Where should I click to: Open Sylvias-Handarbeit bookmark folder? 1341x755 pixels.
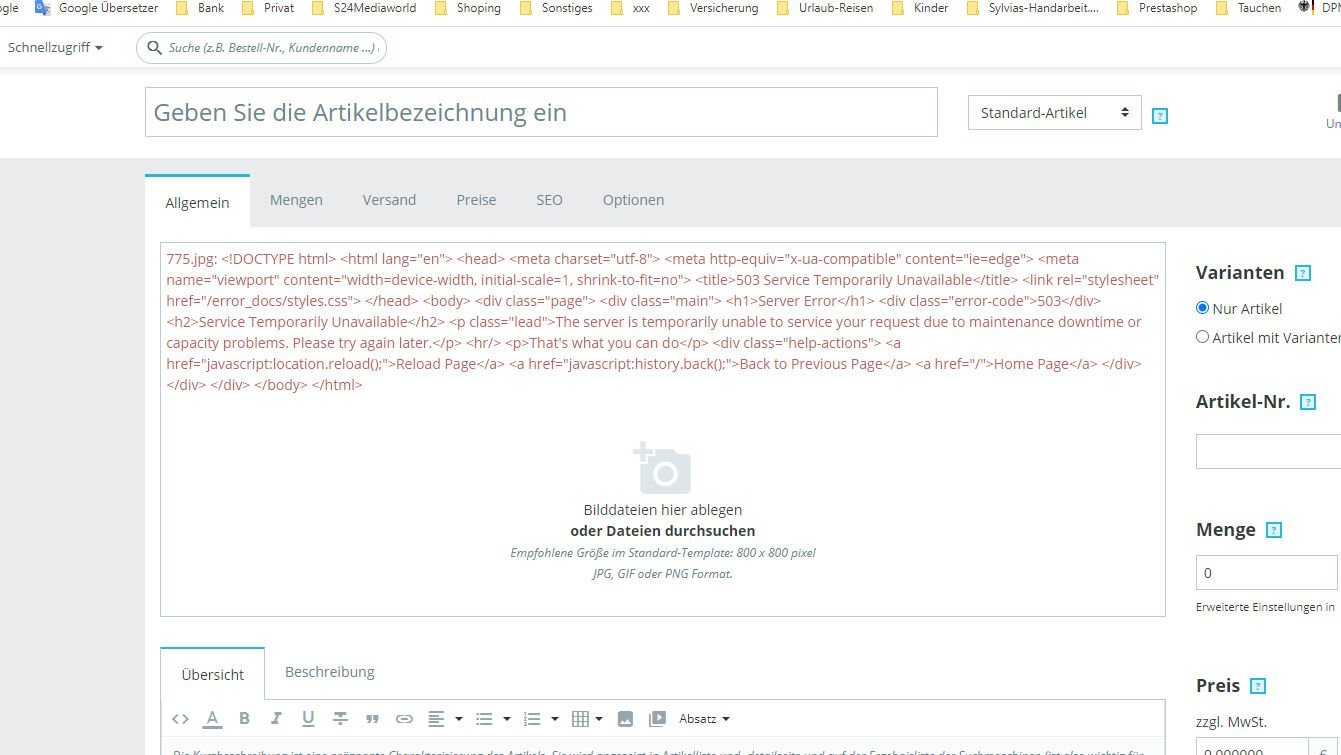[1032, 8]
